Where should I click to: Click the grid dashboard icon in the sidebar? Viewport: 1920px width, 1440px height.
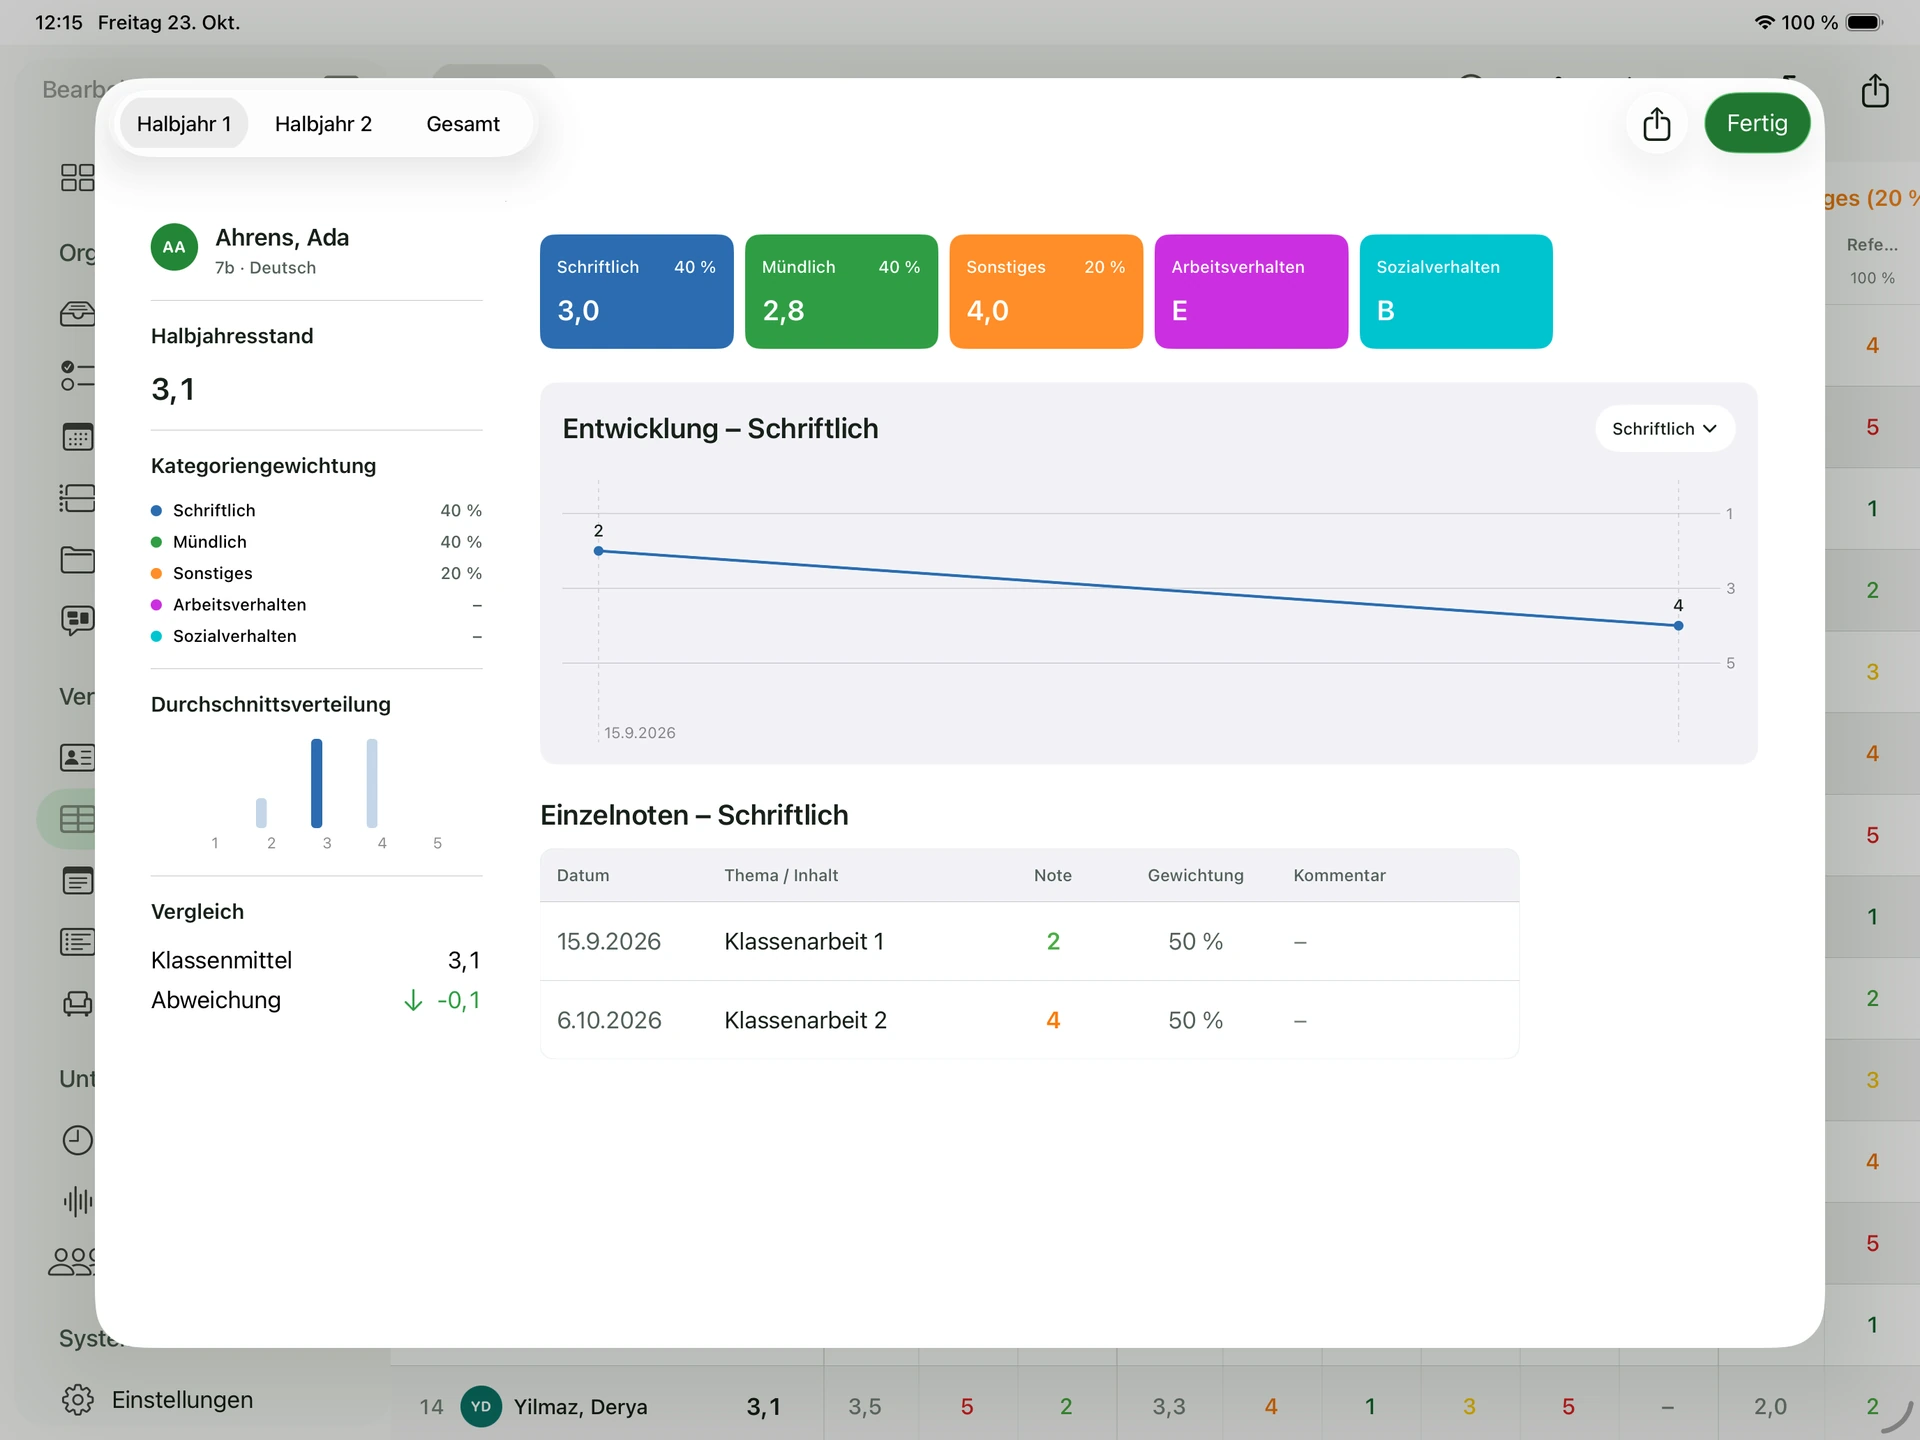coord(78,178)
